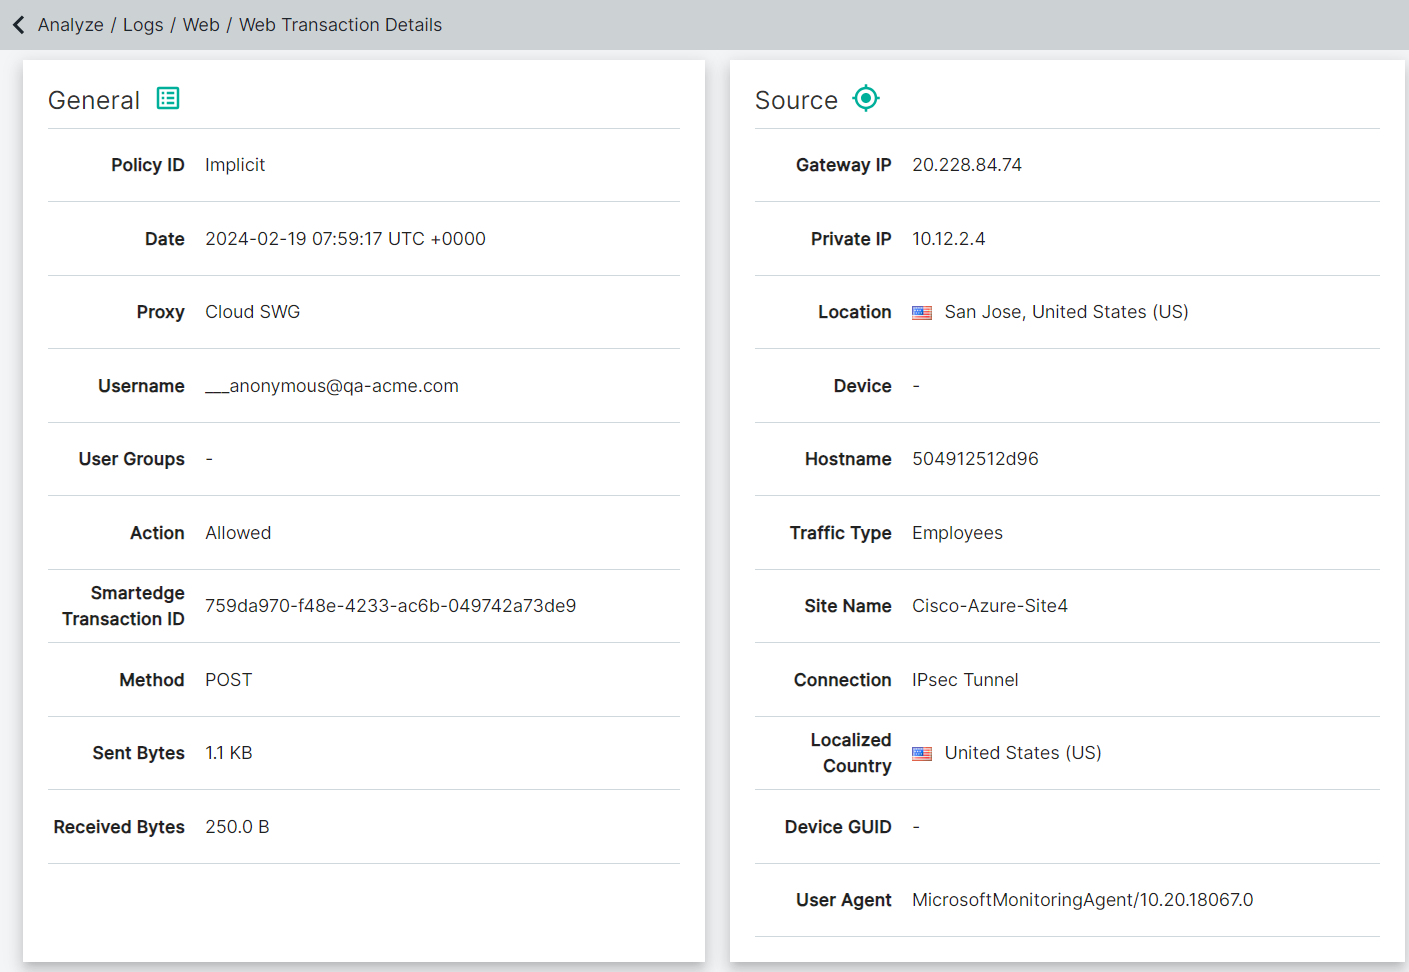This screenshot has height=972, width=1409.
Task: Select the Smartedge Transaction ID value
Action: point(390,606)
